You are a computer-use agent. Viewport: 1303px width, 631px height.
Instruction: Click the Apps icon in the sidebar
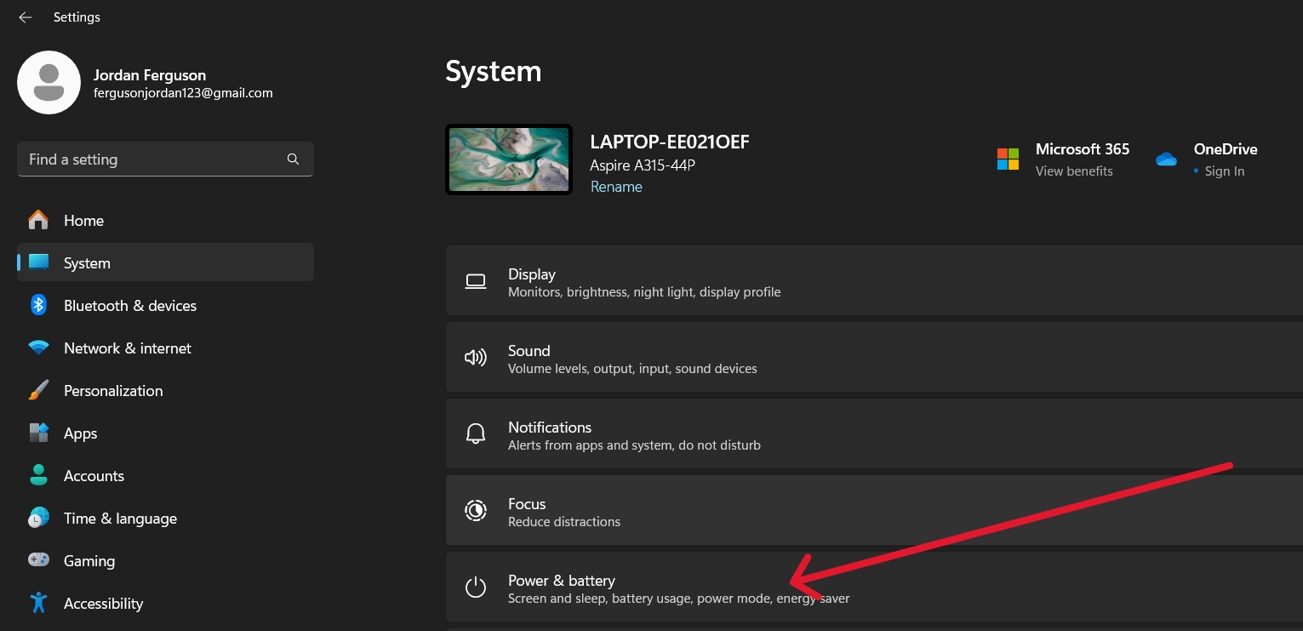pos(38,433)
